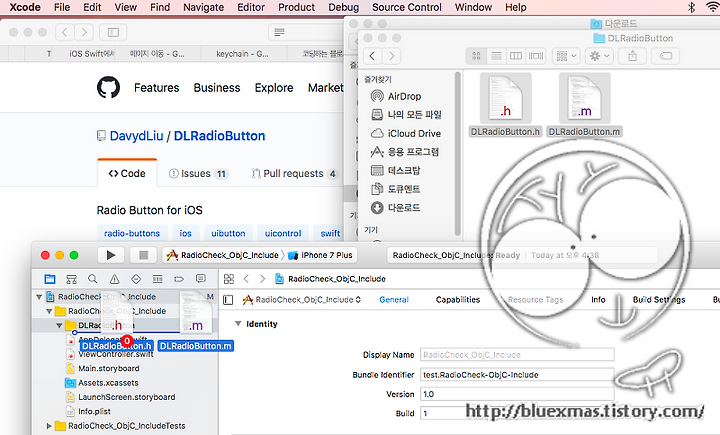The height and width of the screenshot is (435, 720).
Task: Select Finder column view mode
Action: [516, 56]
